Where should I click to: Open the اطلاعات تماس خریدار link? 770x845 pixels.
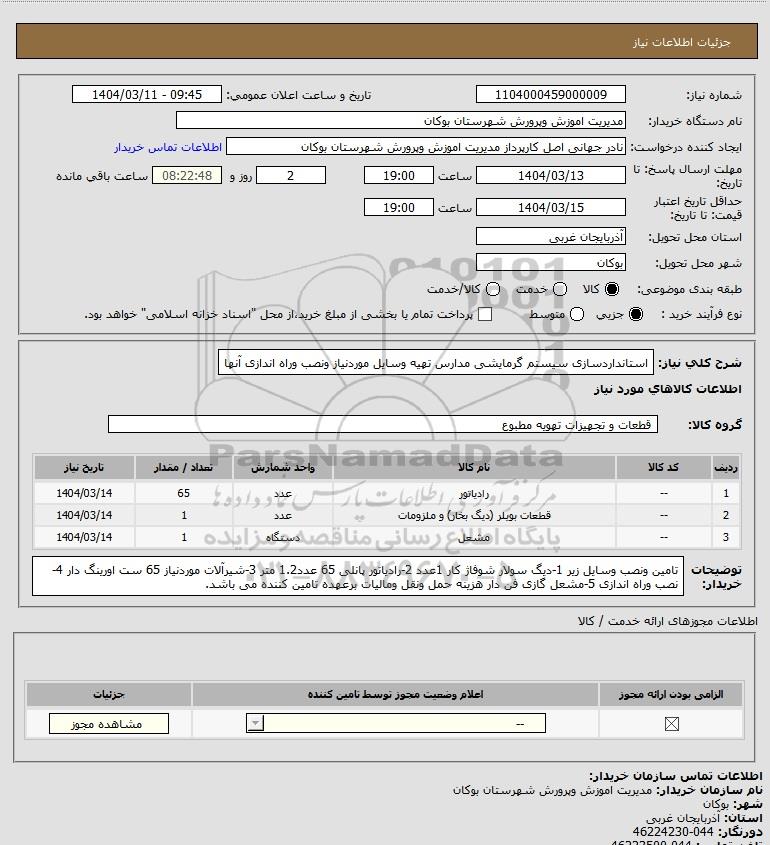click(x=168, y=147)
